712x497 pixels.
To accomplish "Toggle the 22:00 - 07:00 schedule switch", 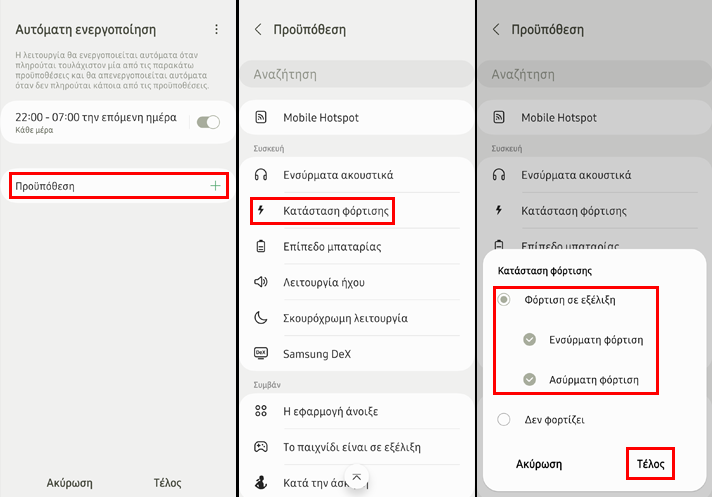I will [208, 122].
